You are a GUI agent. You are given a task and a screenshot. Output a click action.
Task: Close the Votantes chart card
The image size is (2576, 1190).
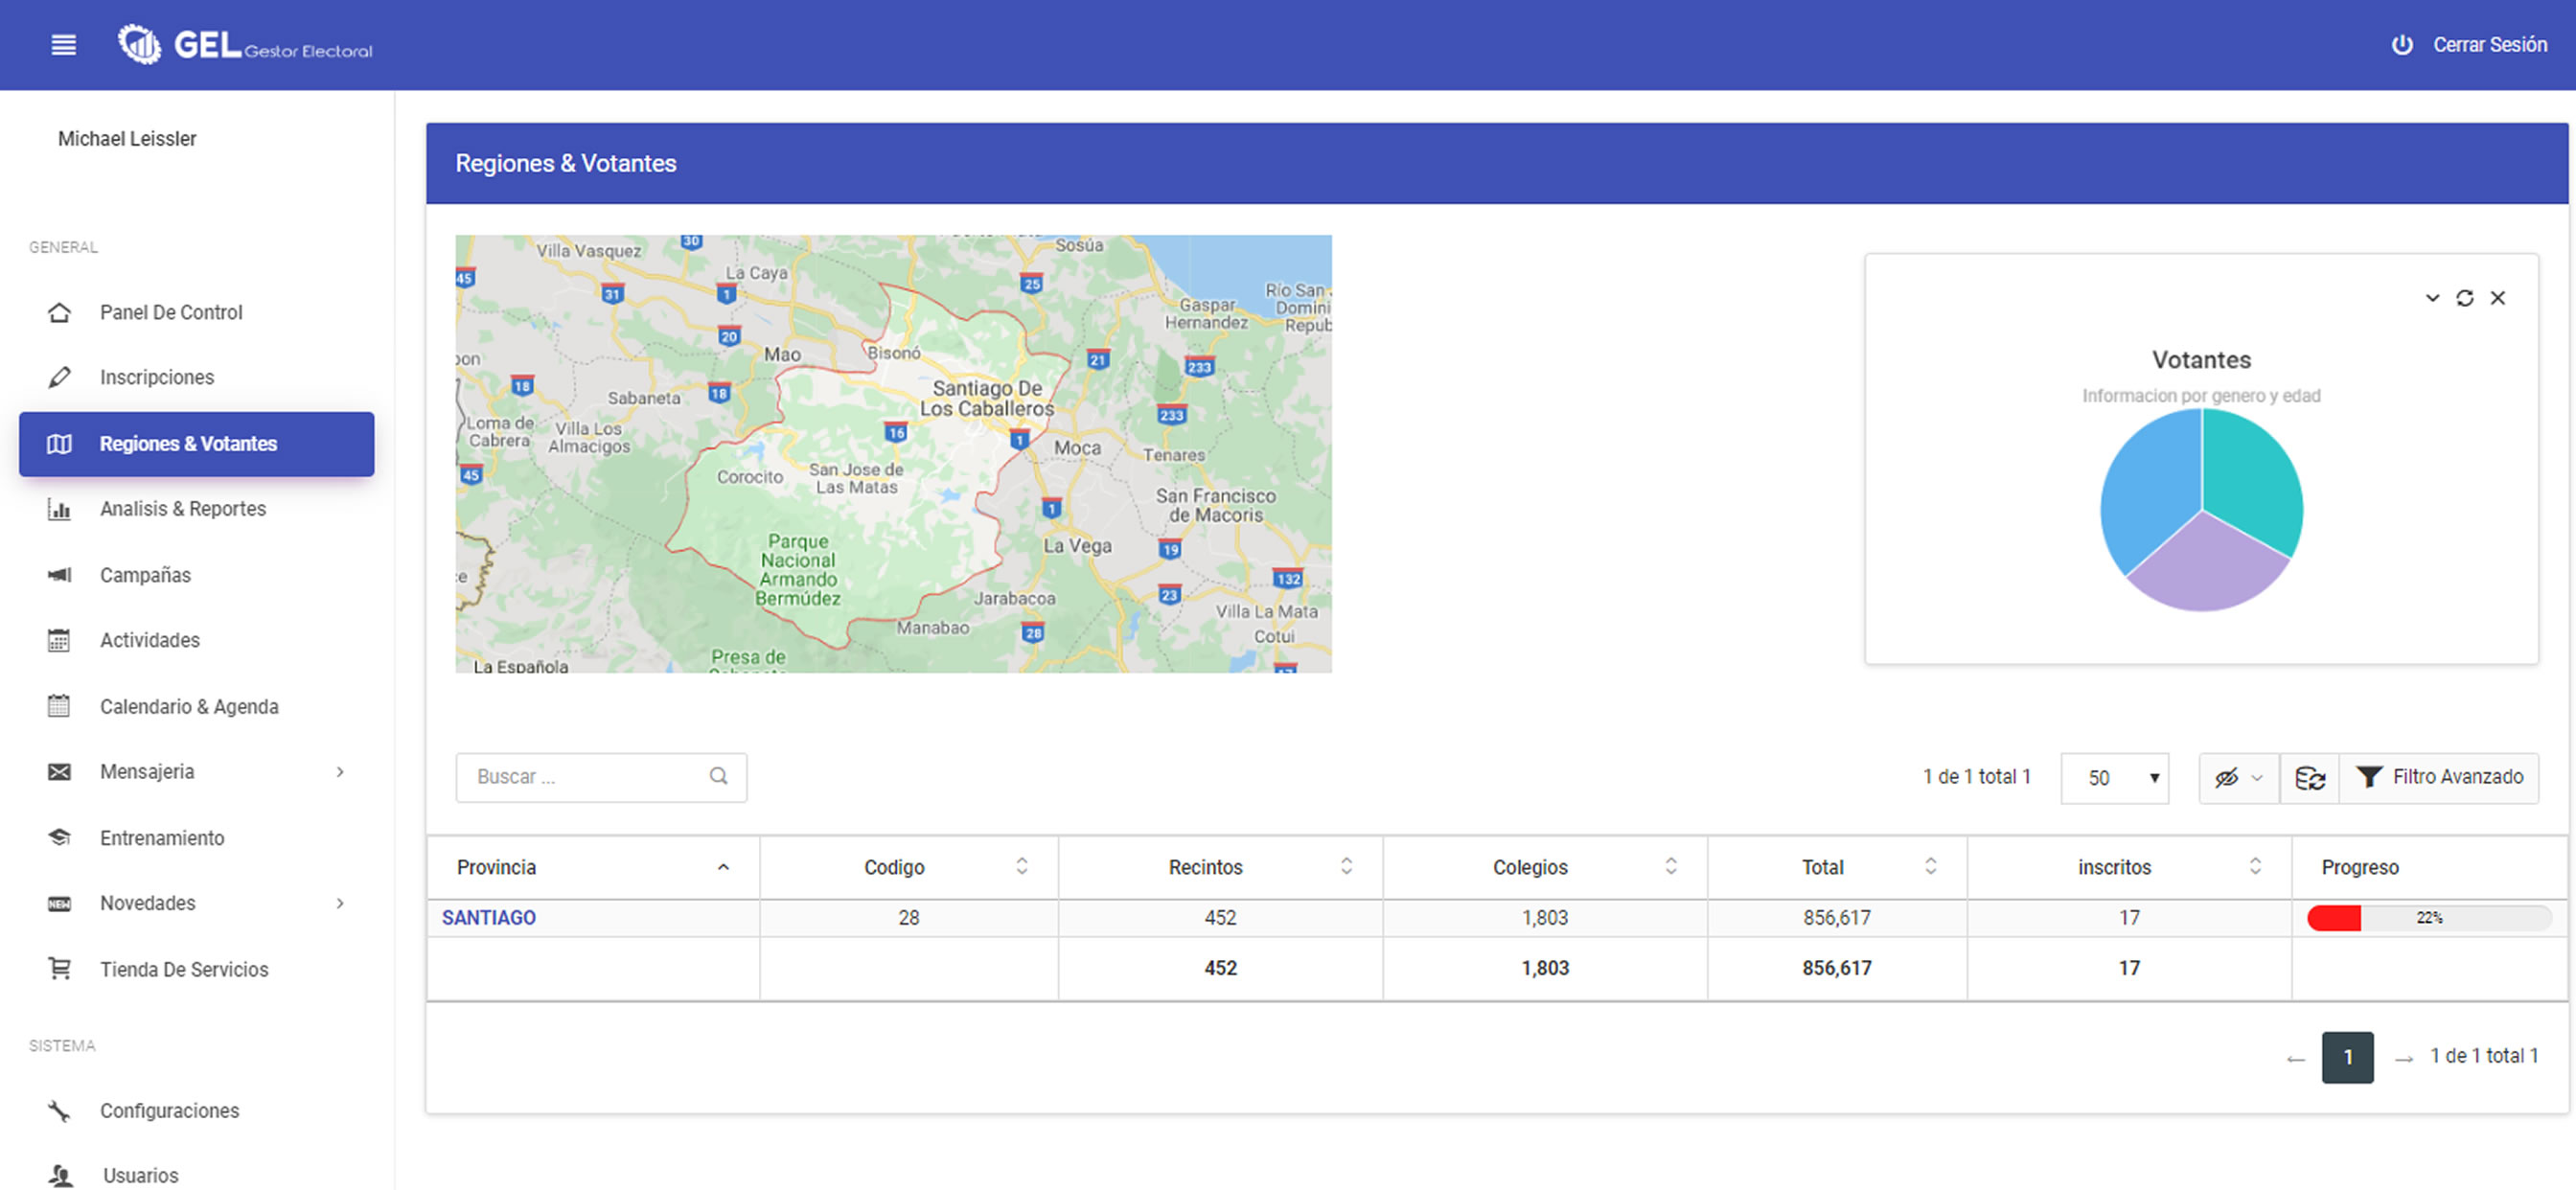pyautogui.click(x=2498, y=298)
